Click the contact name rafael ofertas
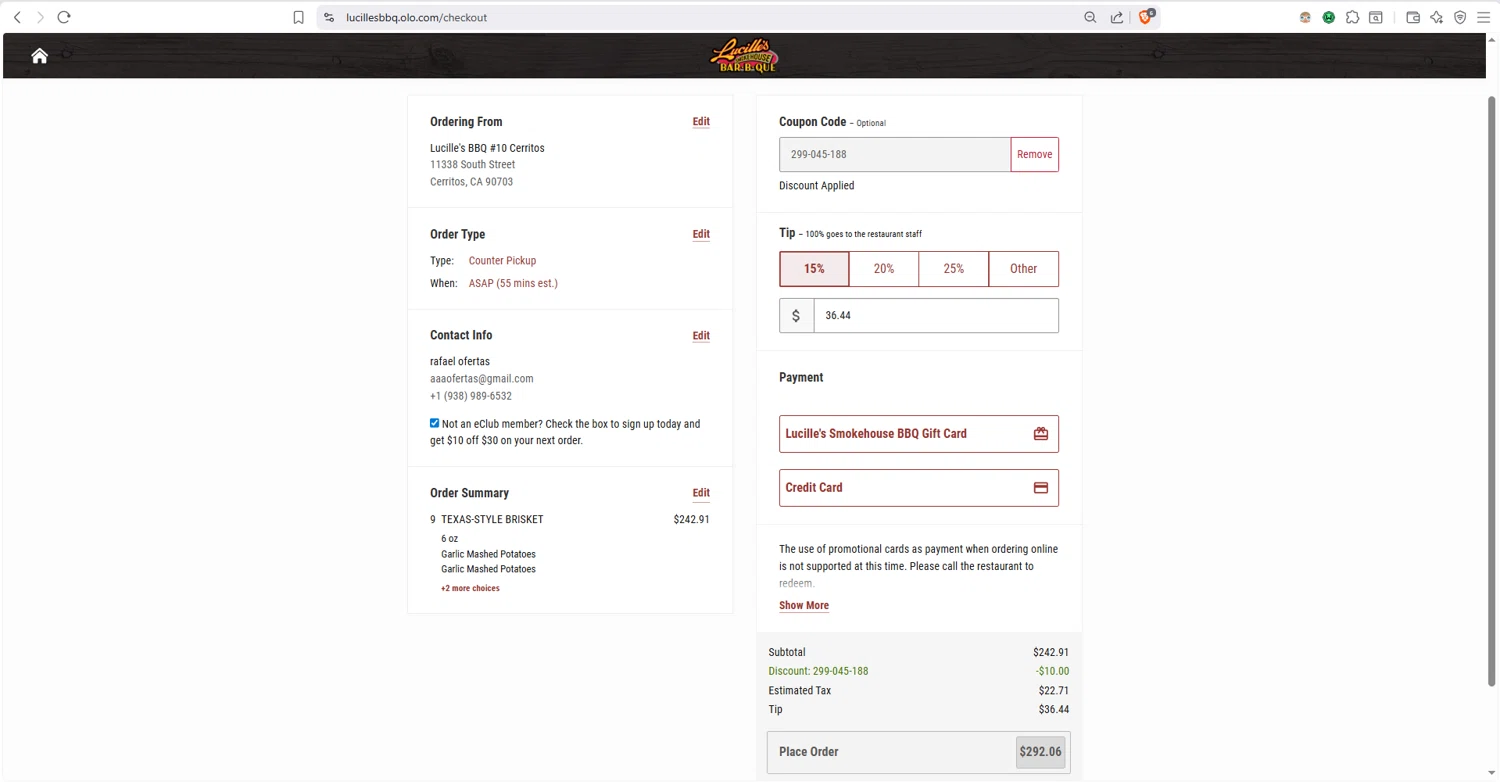Screen dimensions: 1500x782 (x=460, y=362)
